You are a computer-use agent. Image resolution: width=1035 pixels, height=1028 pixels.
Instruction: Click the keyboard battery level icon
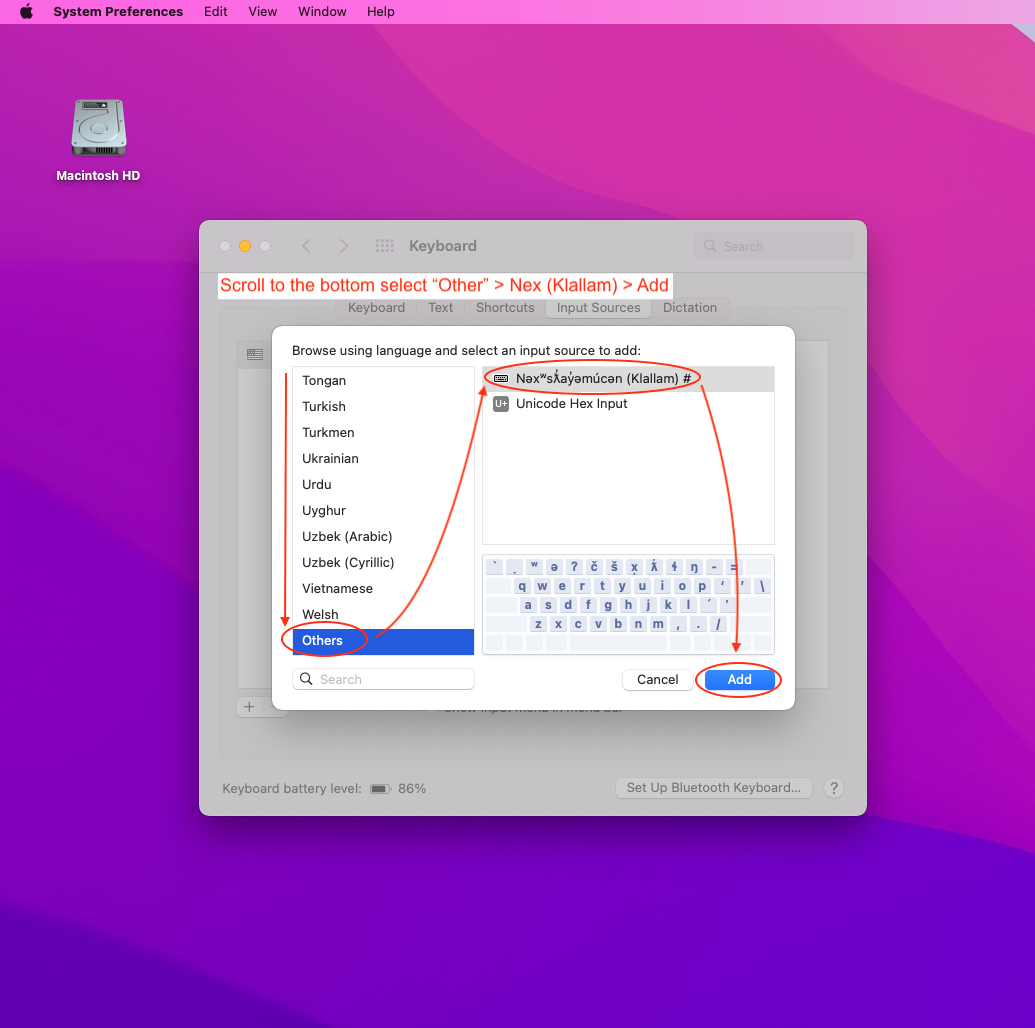pos(380,788)
